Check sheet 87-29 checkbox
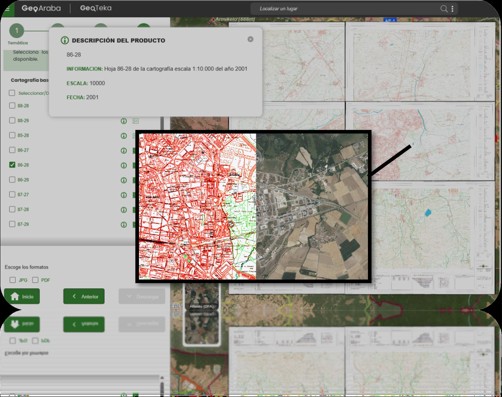The height and width of the screenshot is (397, 502). (12, 224)
